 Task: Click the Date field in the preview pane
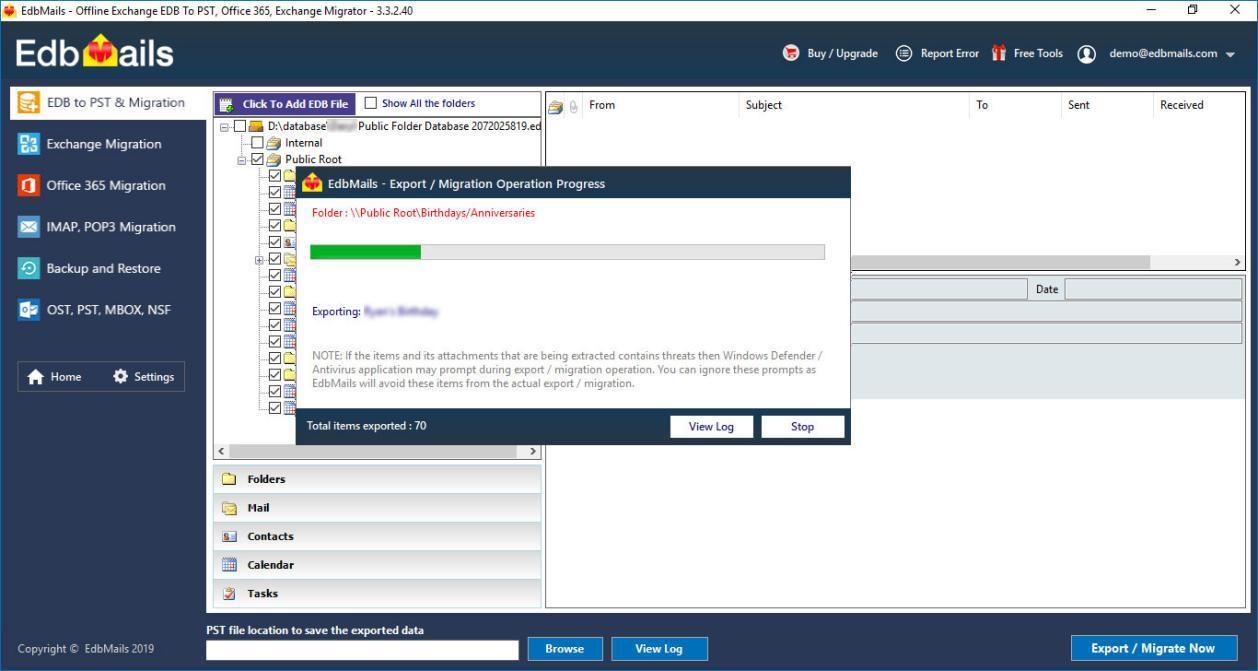tap(1153, 289)
